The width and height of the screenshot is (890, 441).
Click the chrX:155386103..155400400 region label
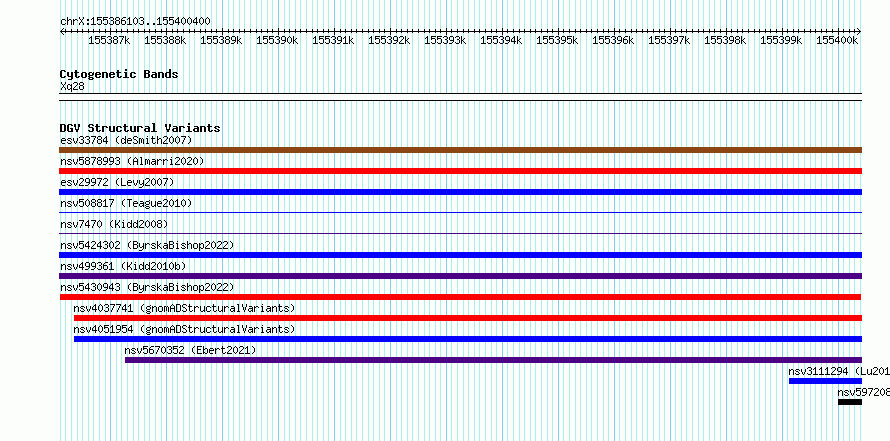point(135,22)
